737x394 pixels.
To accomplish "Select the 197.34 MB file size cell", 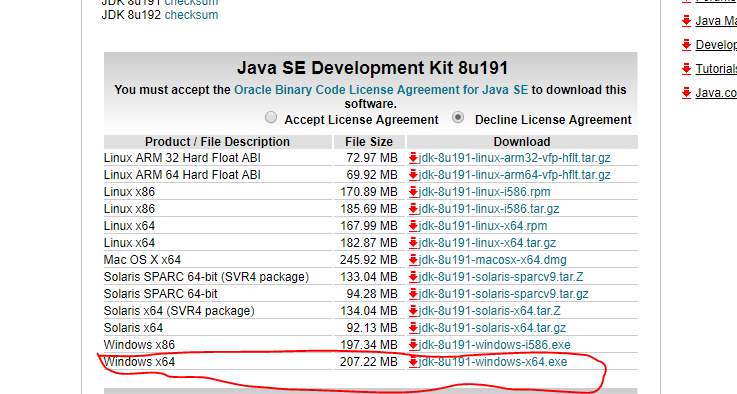I will pos(369,345).
